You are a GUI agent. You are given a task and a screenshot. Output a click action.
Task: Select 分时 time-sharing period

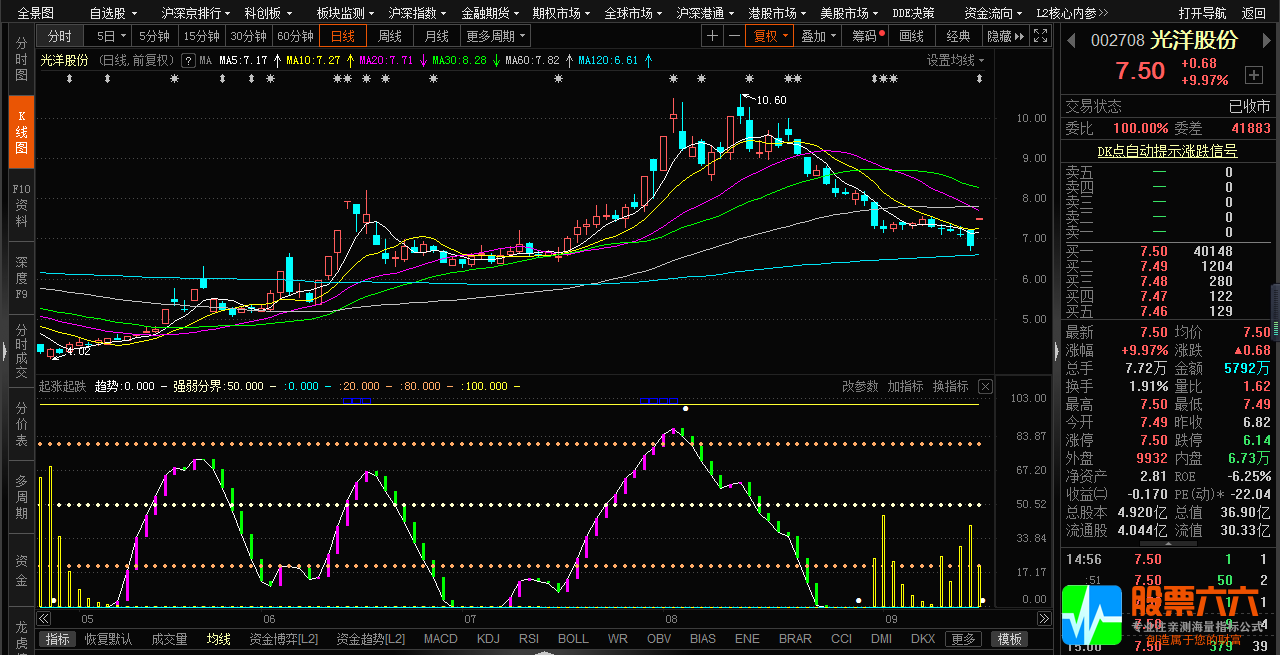click(x=60, y=36)
